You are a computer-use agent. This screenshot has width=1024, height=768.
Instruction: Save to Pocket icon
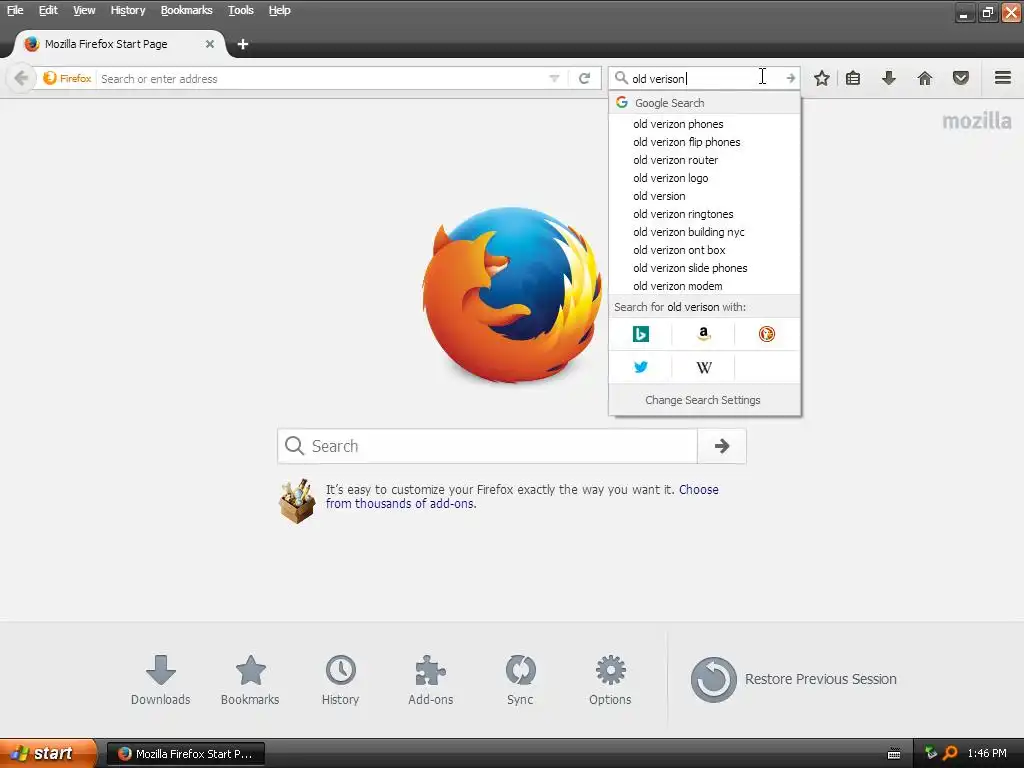click(961, 78)
